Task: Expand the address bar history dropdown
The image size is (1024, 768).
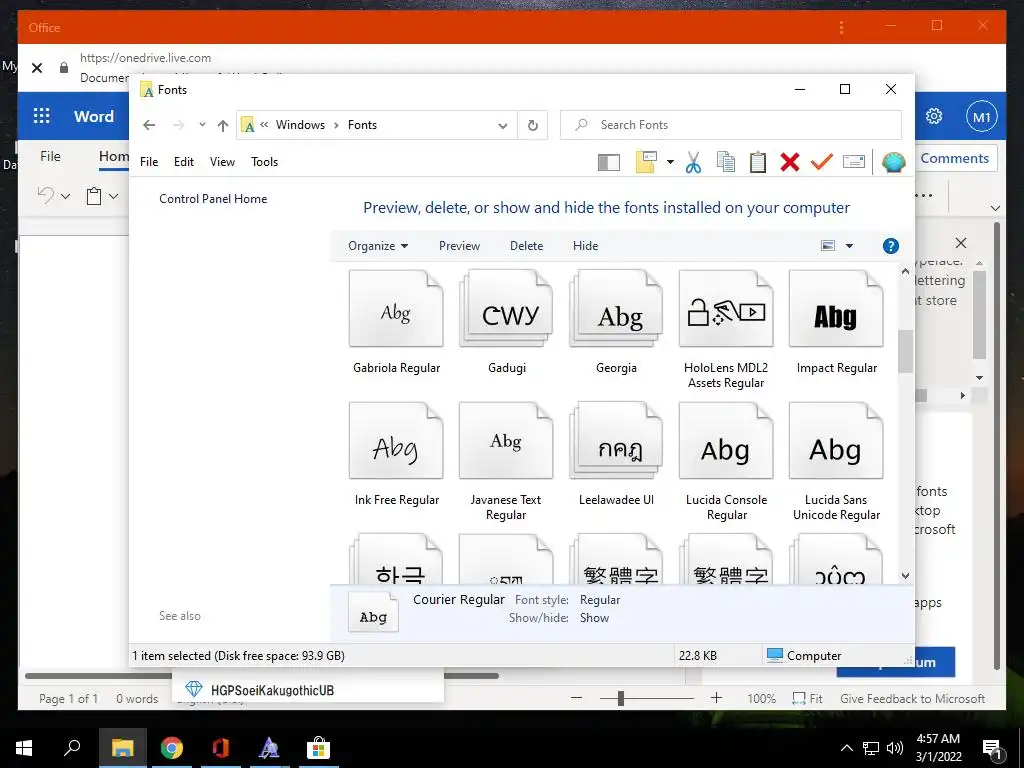Action: pyautogui.click(x=503, y=125)
